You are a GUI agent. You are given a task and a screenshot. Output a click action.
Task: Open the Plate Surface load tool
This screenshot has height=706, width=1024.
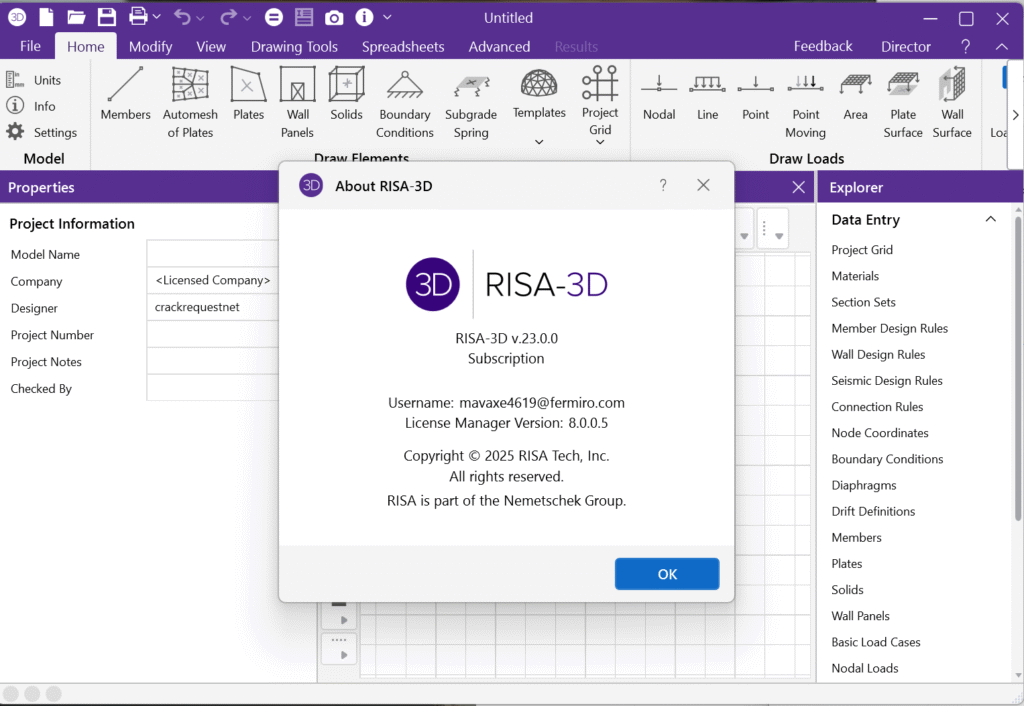click(903, 103)
